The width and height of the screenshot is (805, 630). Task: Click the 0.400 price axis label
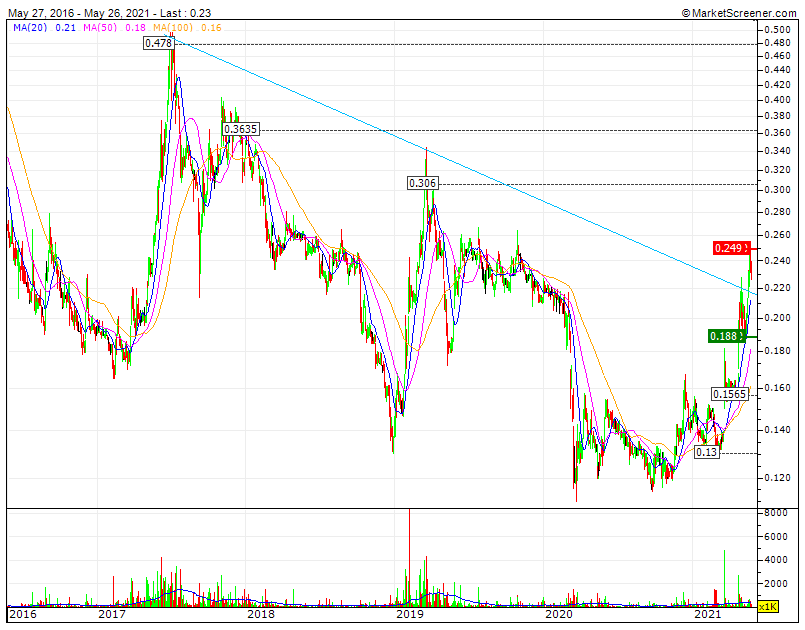point(777,100)
